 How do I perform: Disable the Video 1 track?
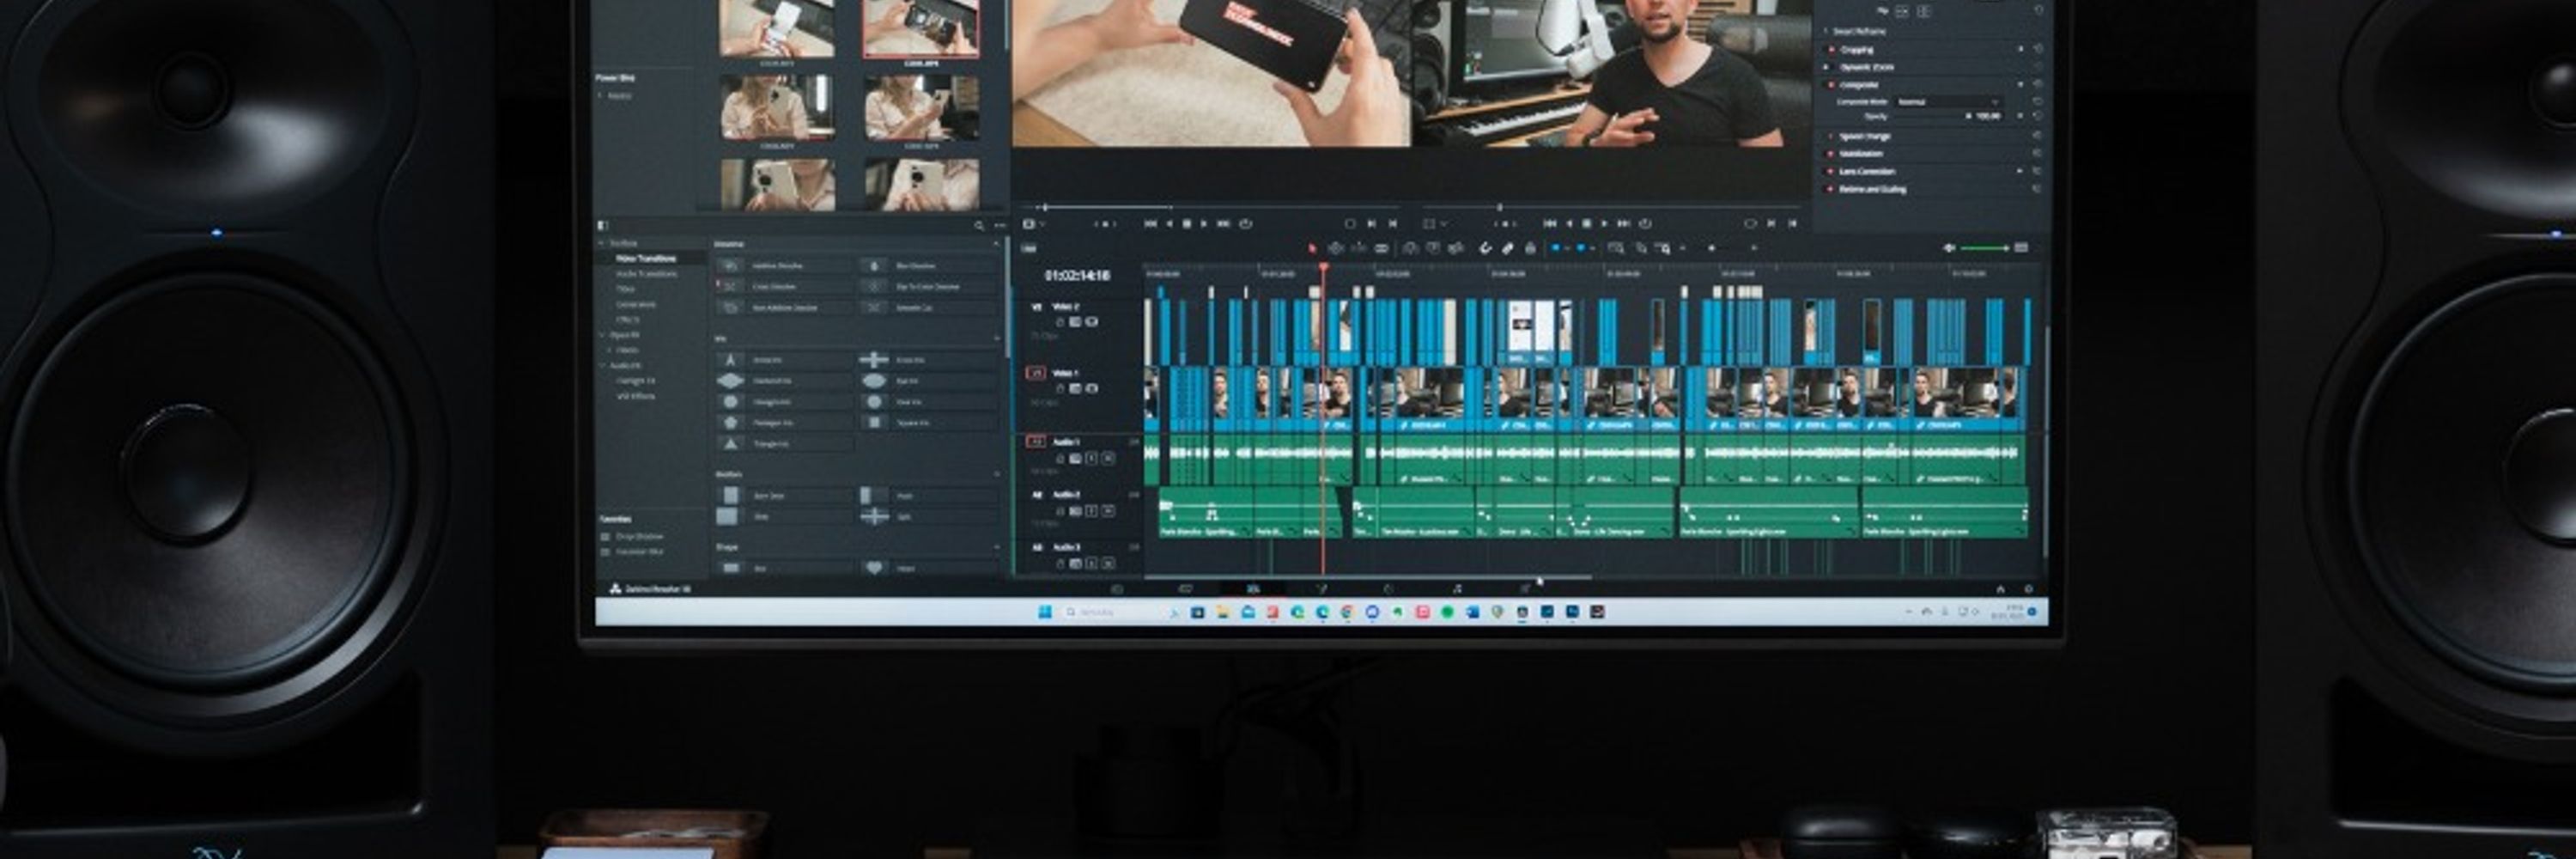[1091, 388]
